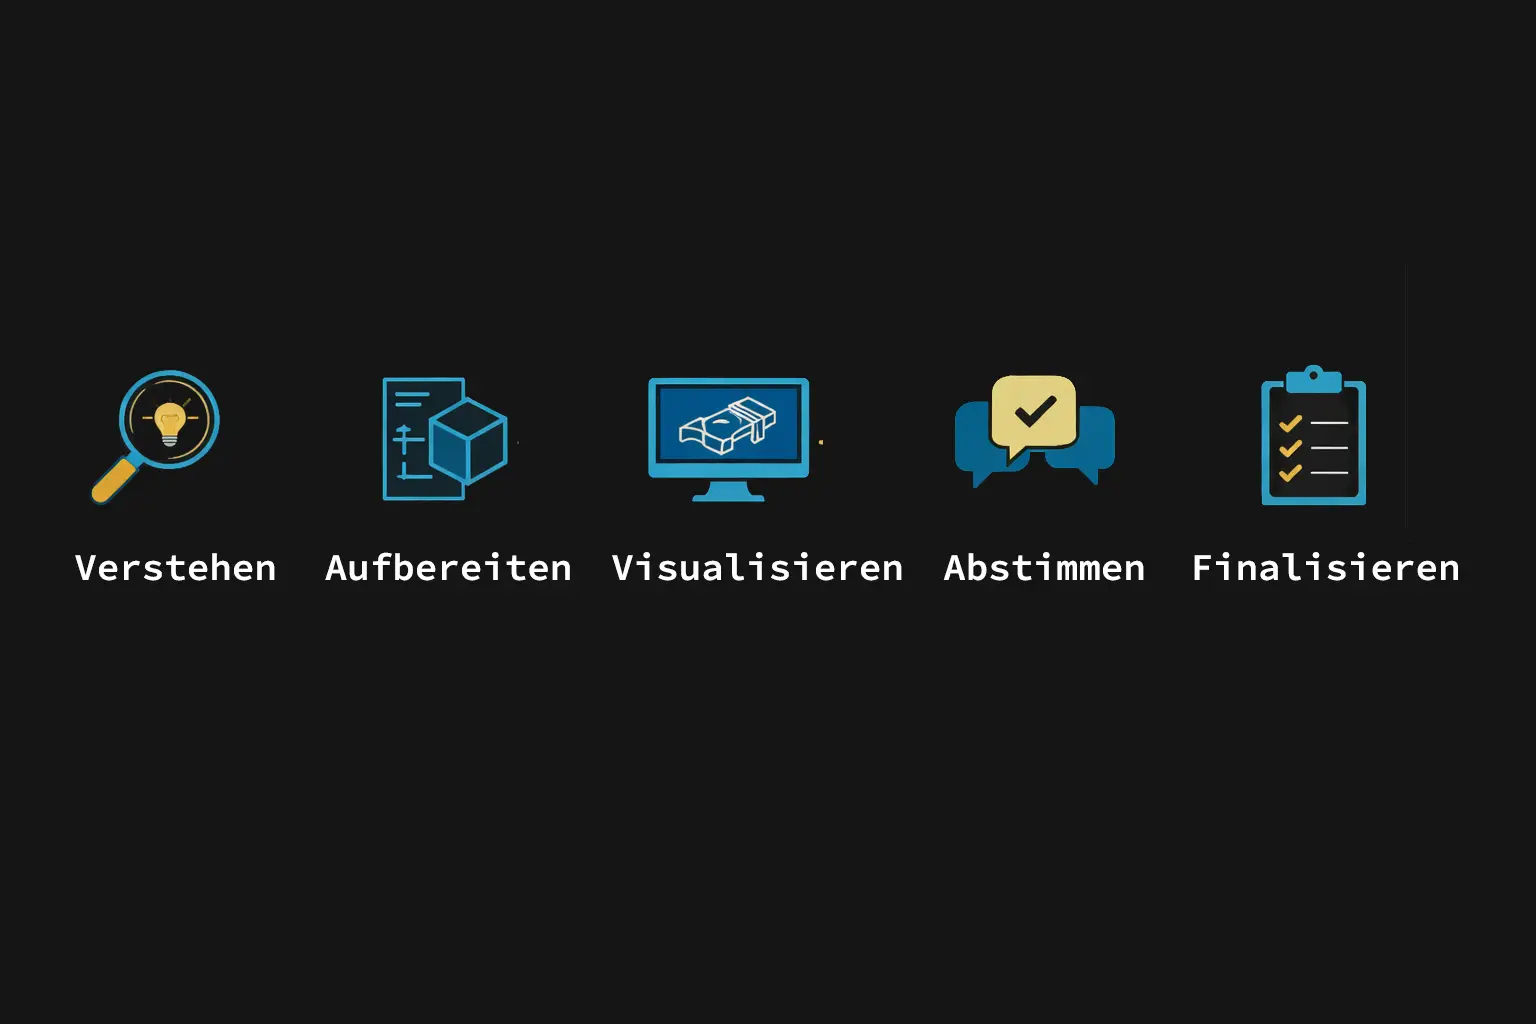
Task: Toggle the second yellow checkmark on the clipboard
Action: point(1291,448)
